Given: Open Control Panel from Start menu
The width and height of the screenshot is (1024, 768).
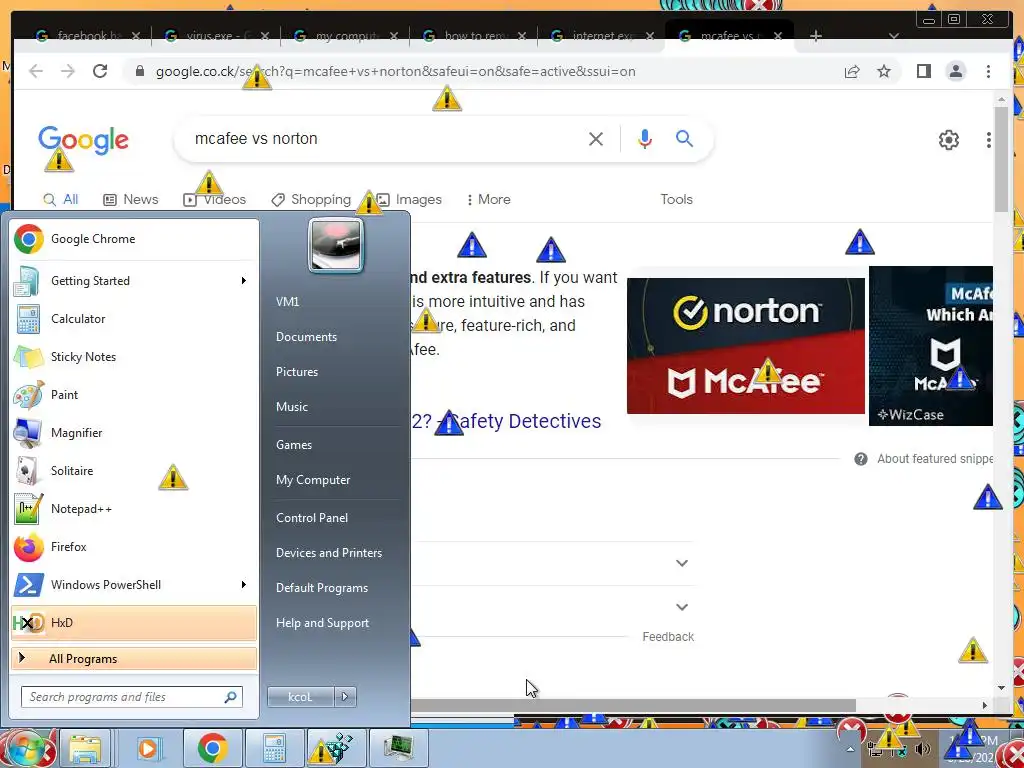Looking at the screenshot, I should pyautogui.click(x=312, y=518).
